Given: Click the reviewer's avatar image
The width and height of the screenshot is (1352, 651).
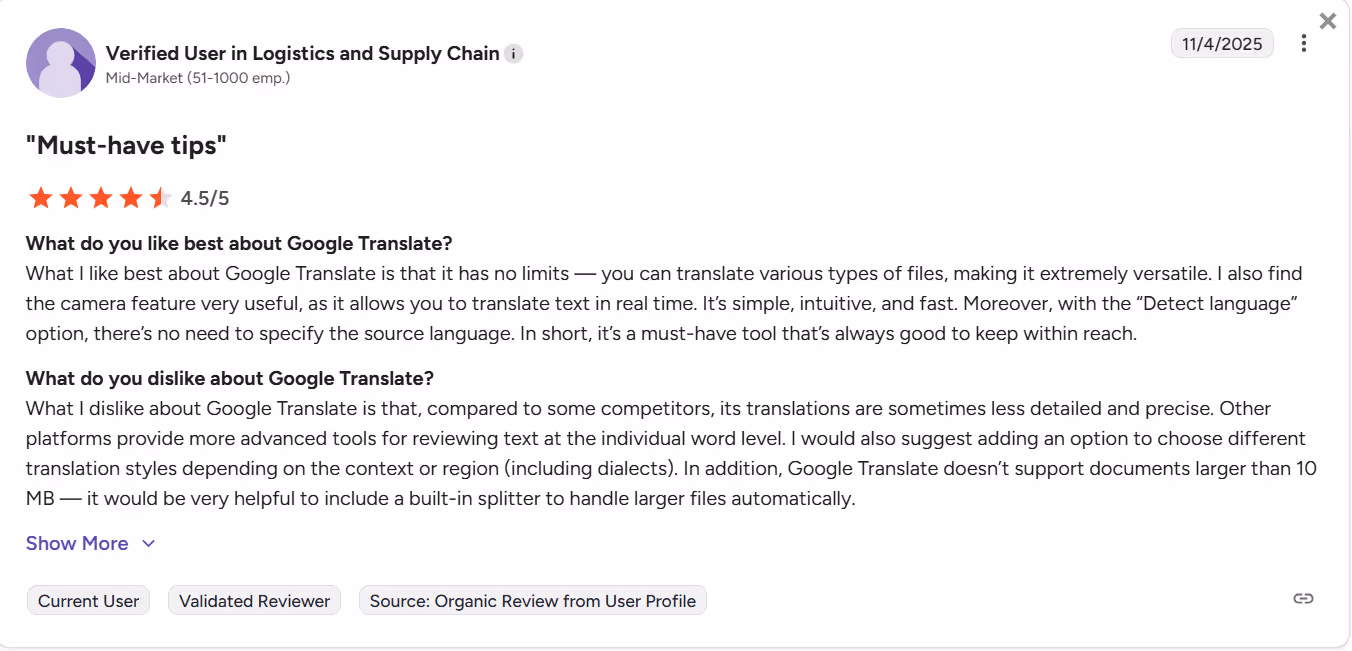Looking at the screenshot, I should (60, 61).
